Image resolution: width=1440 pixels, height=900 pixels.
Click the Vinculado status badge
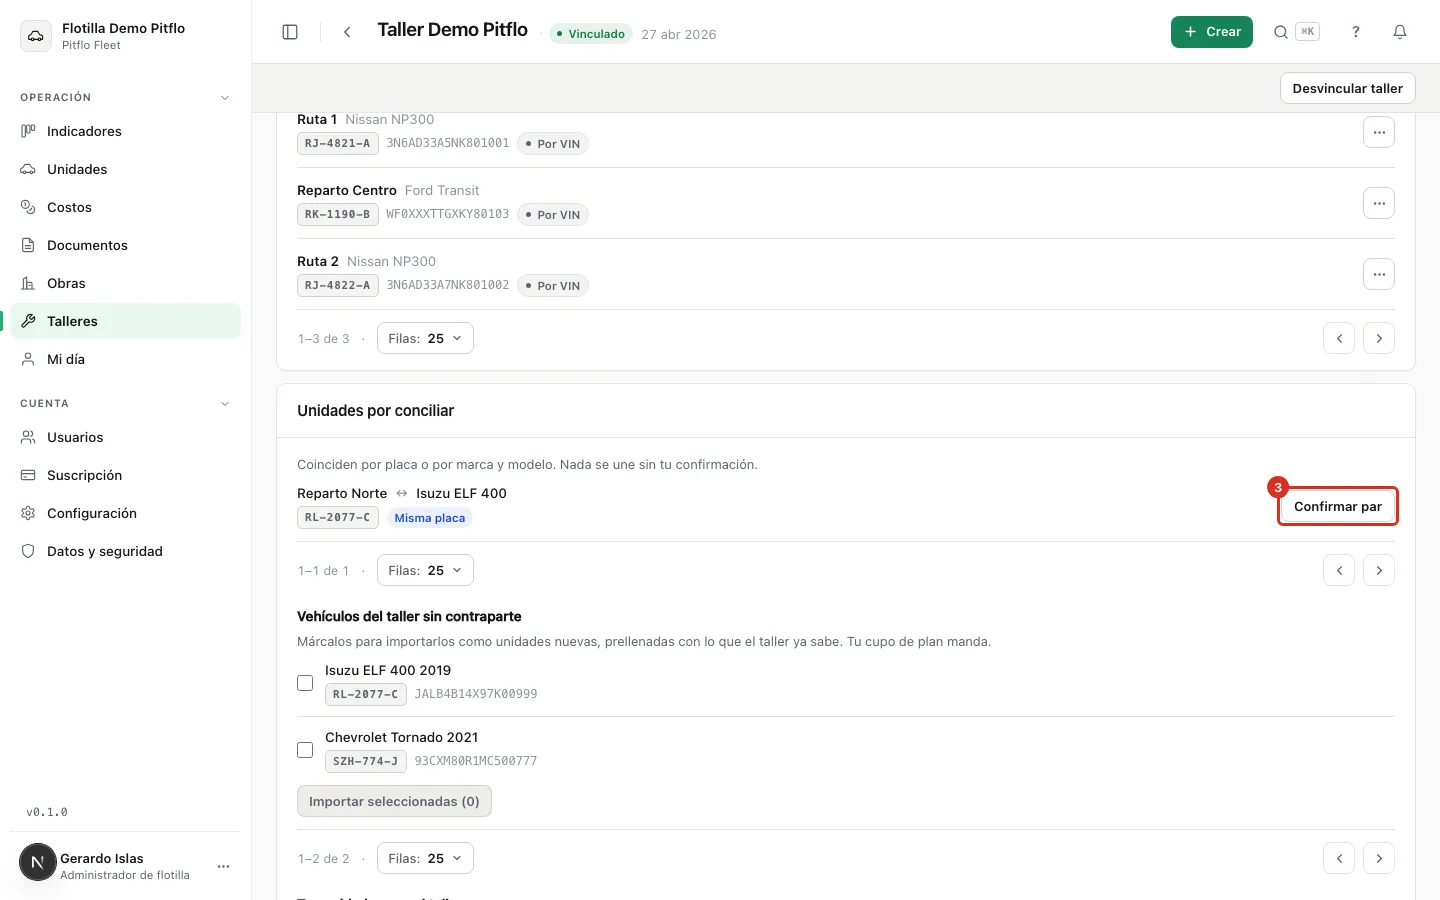tap(590, 34)
